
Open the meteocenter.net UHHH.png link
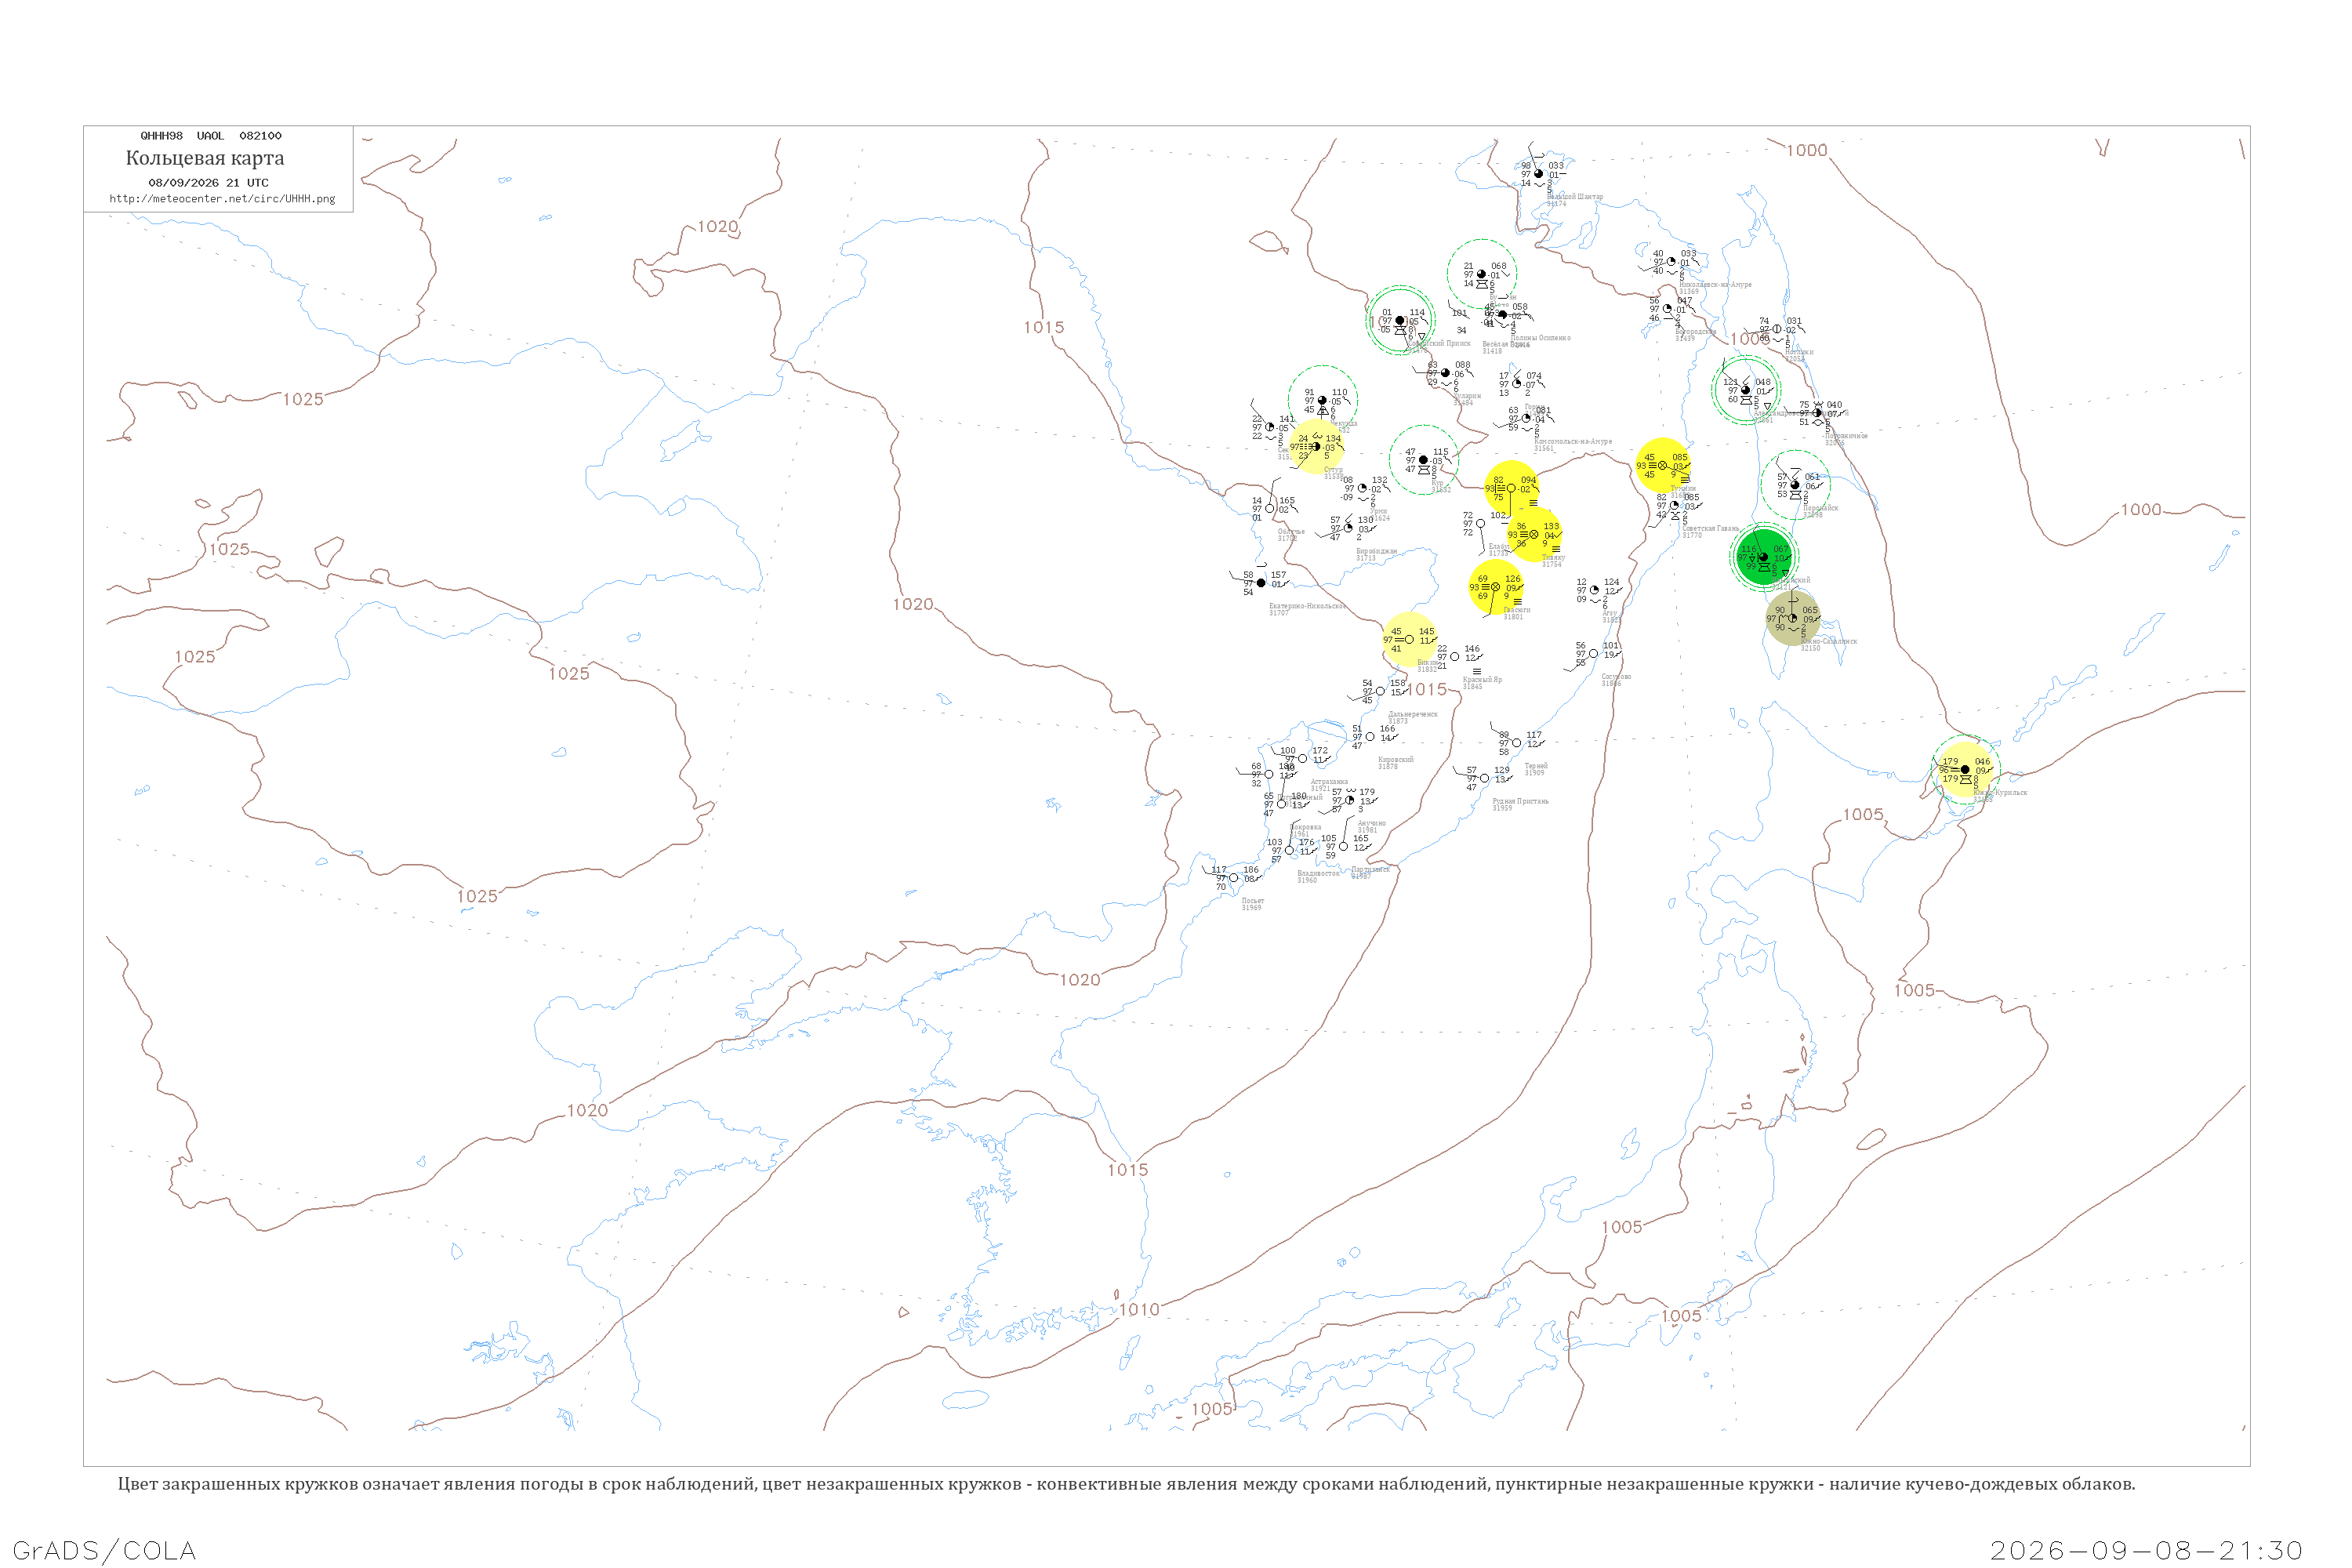pos(222,198)
